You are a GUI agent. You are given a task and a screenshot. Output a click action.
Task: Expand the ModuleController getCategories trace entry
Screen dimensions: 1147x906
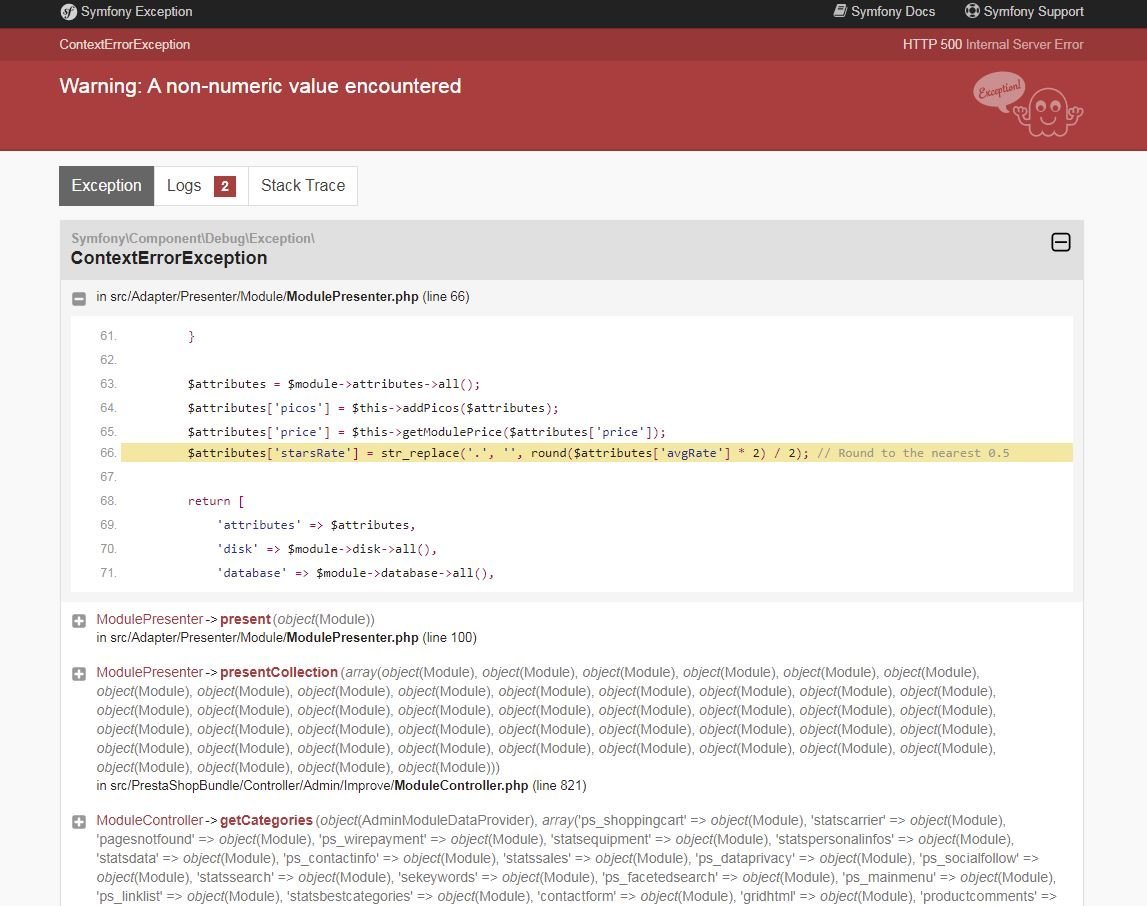79,822
